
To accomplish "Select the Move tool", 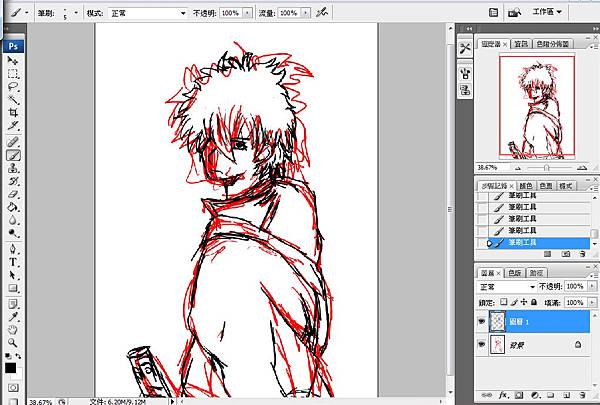I will pos(13,60).
